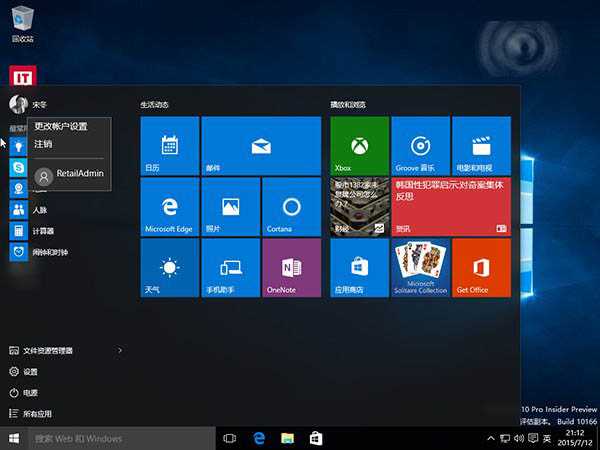
Task: Expand 文件资源管理器 jump list arrow
Action: click(x=120, y=350)
